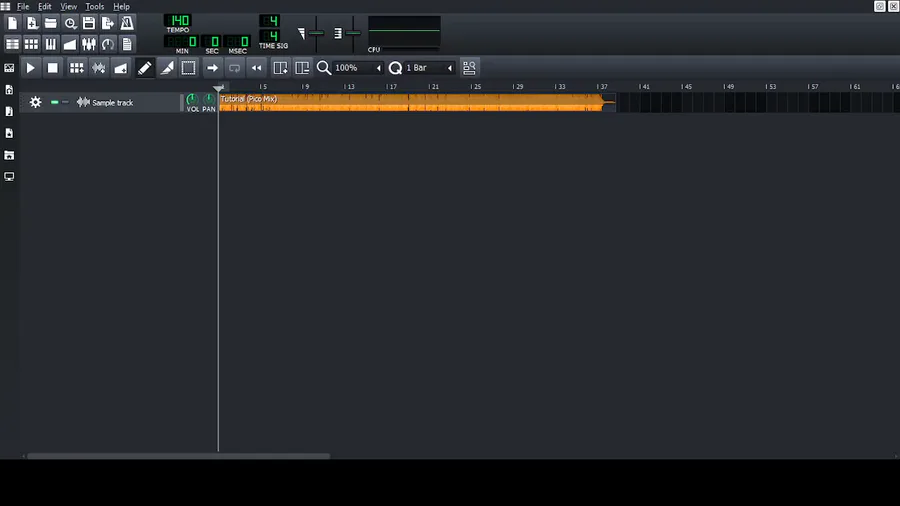Open an existing project via folder icon
This screenshot has width=900, height=506.
pyautogui.click(x=51, y=23)
